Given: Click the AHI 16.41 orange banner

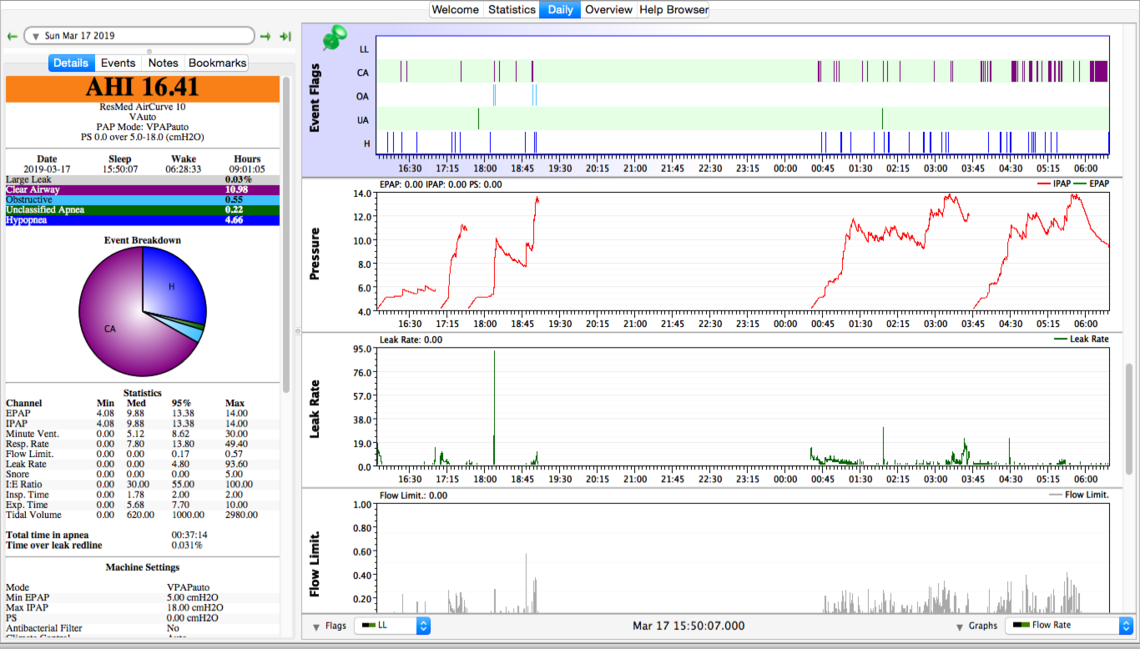Looking at the screenshot, I should click(142, 89).
